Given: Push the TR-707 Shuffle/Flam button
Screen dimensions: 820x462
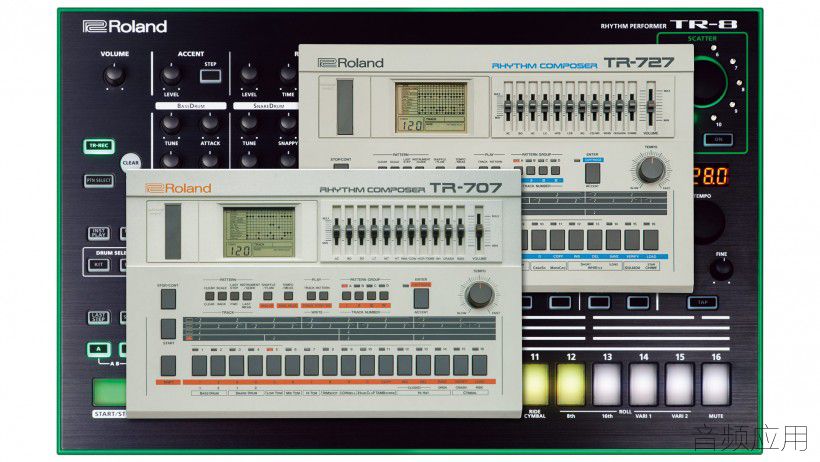Looking at the screenshot, I should (x=267, y=296).
